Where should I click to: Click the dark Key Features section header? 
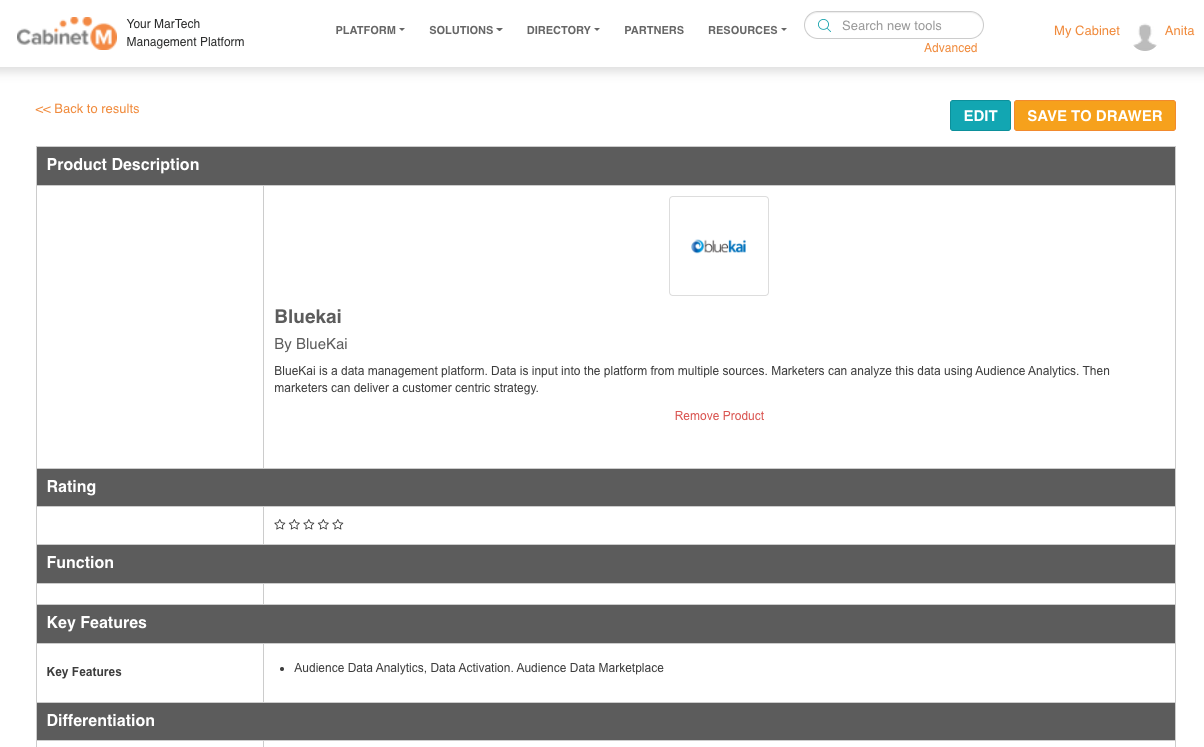click(x=606, y=624)
